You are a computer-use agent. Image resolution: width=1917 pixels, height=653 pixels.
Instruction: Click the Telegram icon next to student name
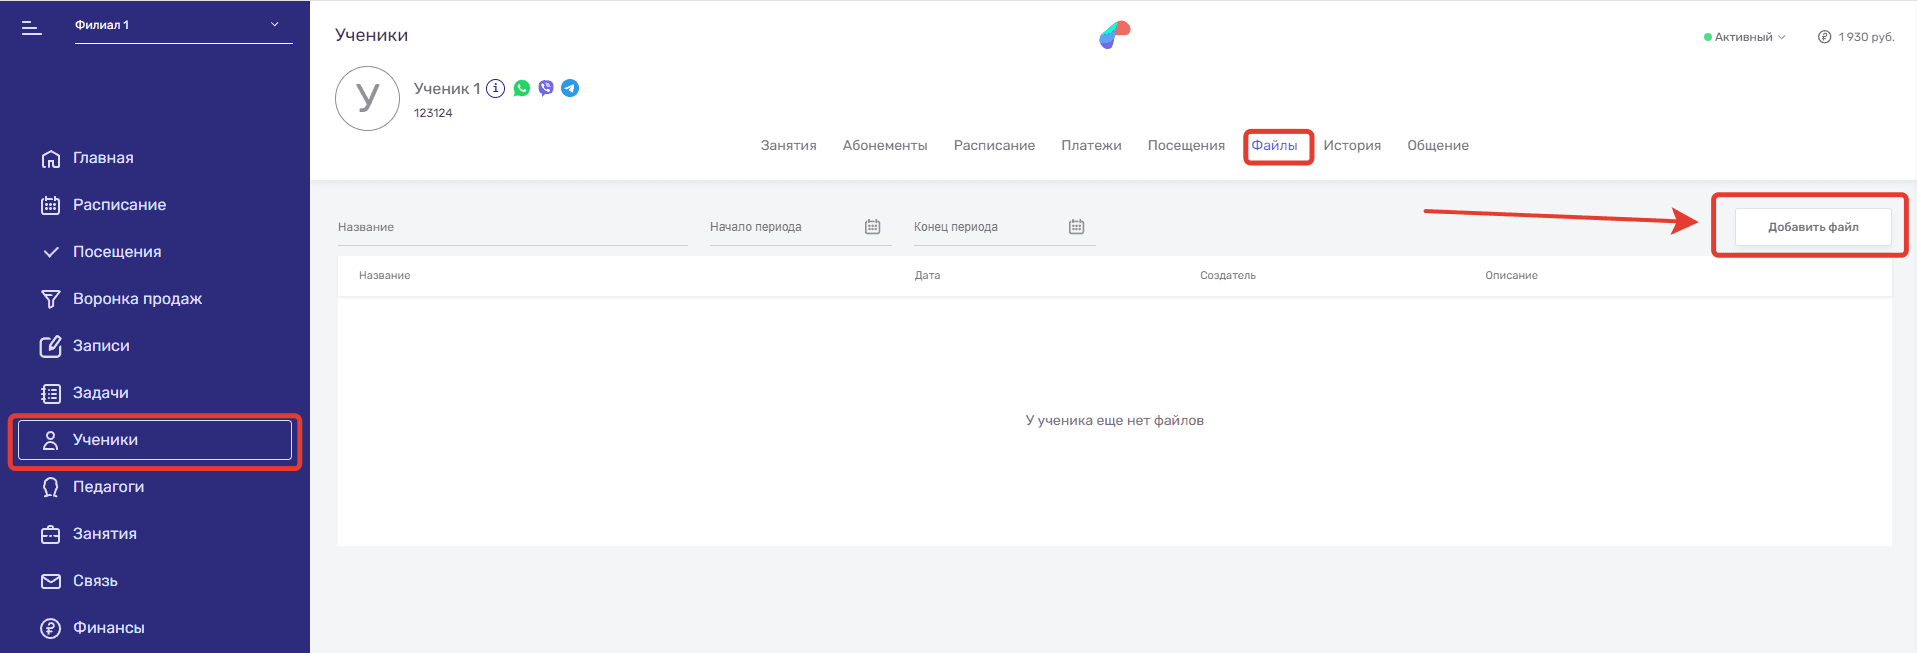click(x=570, y=88)
